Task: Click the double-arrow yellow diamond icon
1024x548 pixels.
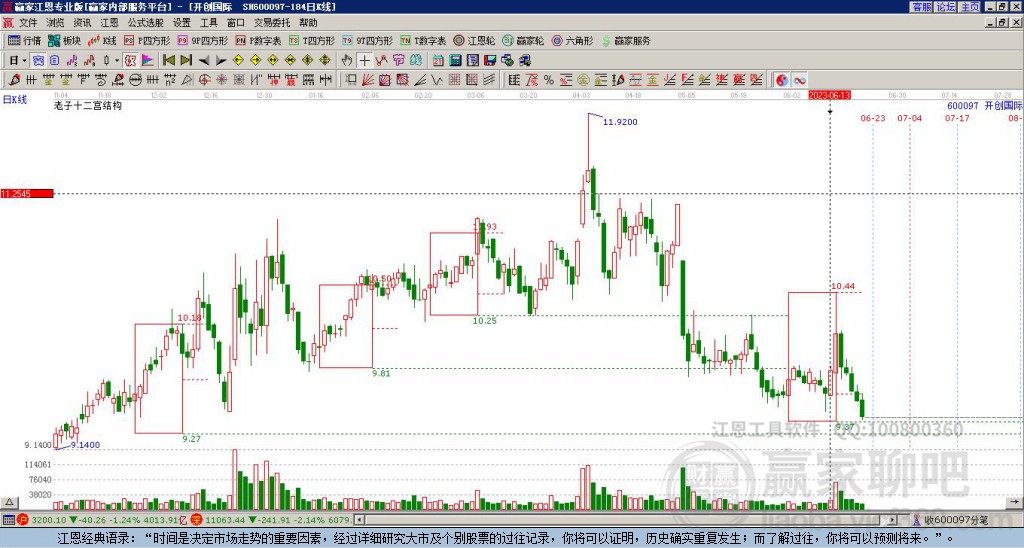Action: point(273,60)
